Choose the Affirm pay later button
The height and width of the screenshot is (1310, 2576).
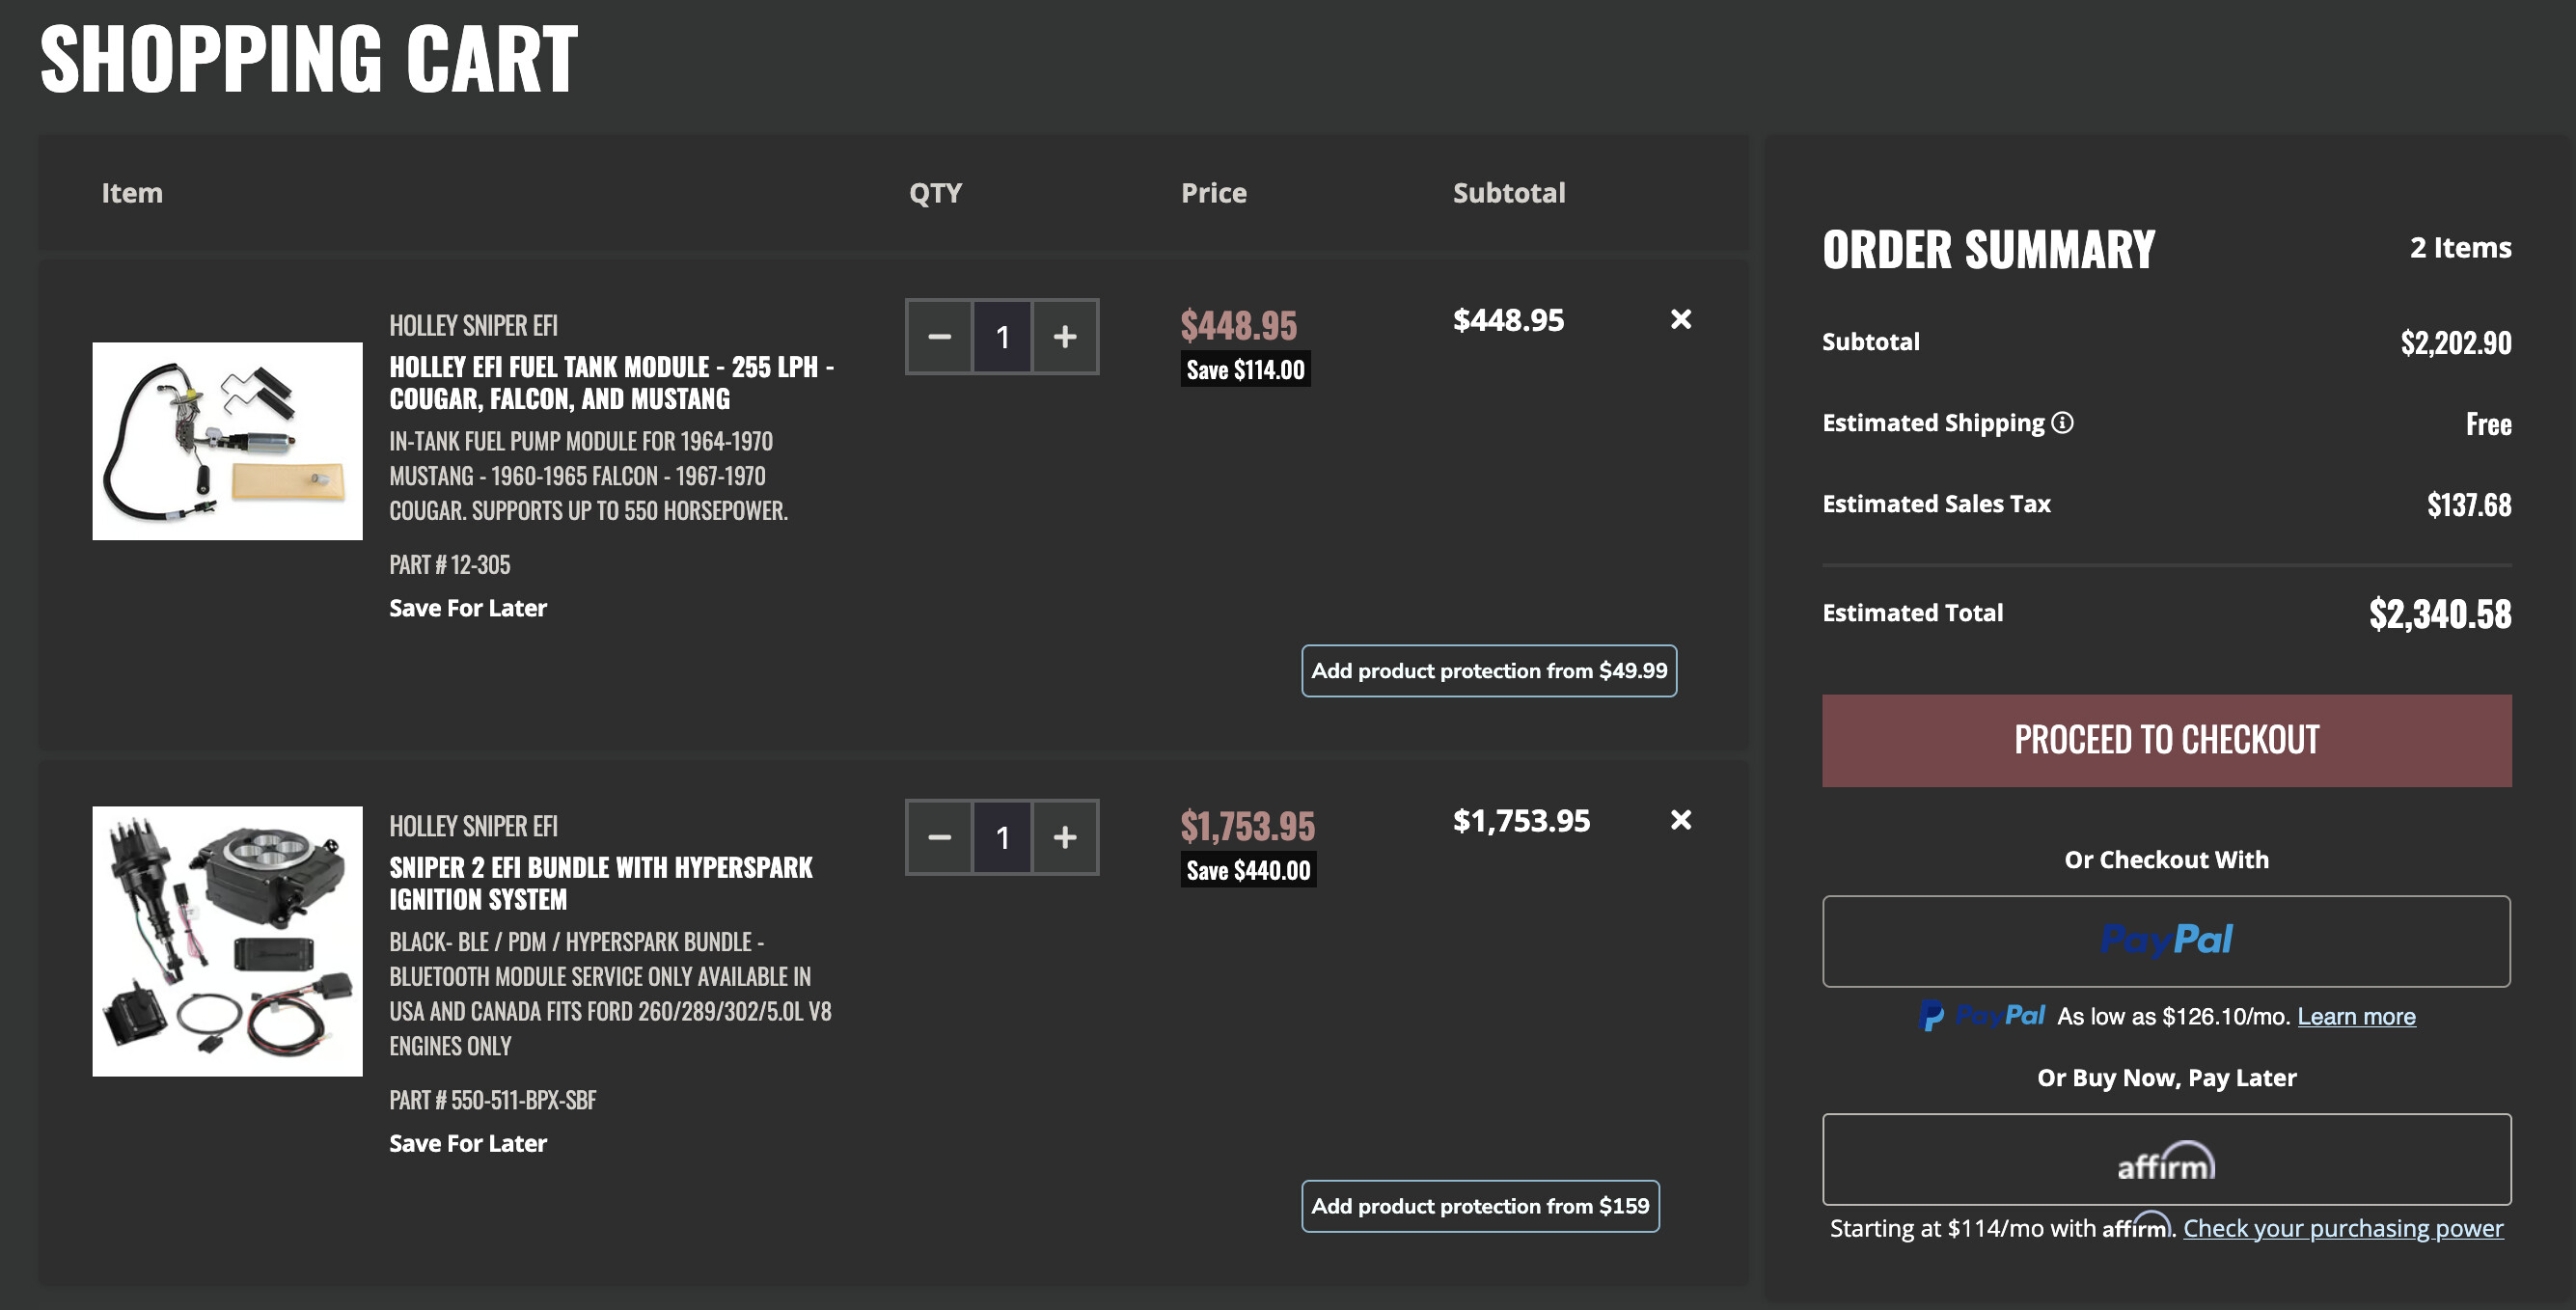coord(2166,1159)
